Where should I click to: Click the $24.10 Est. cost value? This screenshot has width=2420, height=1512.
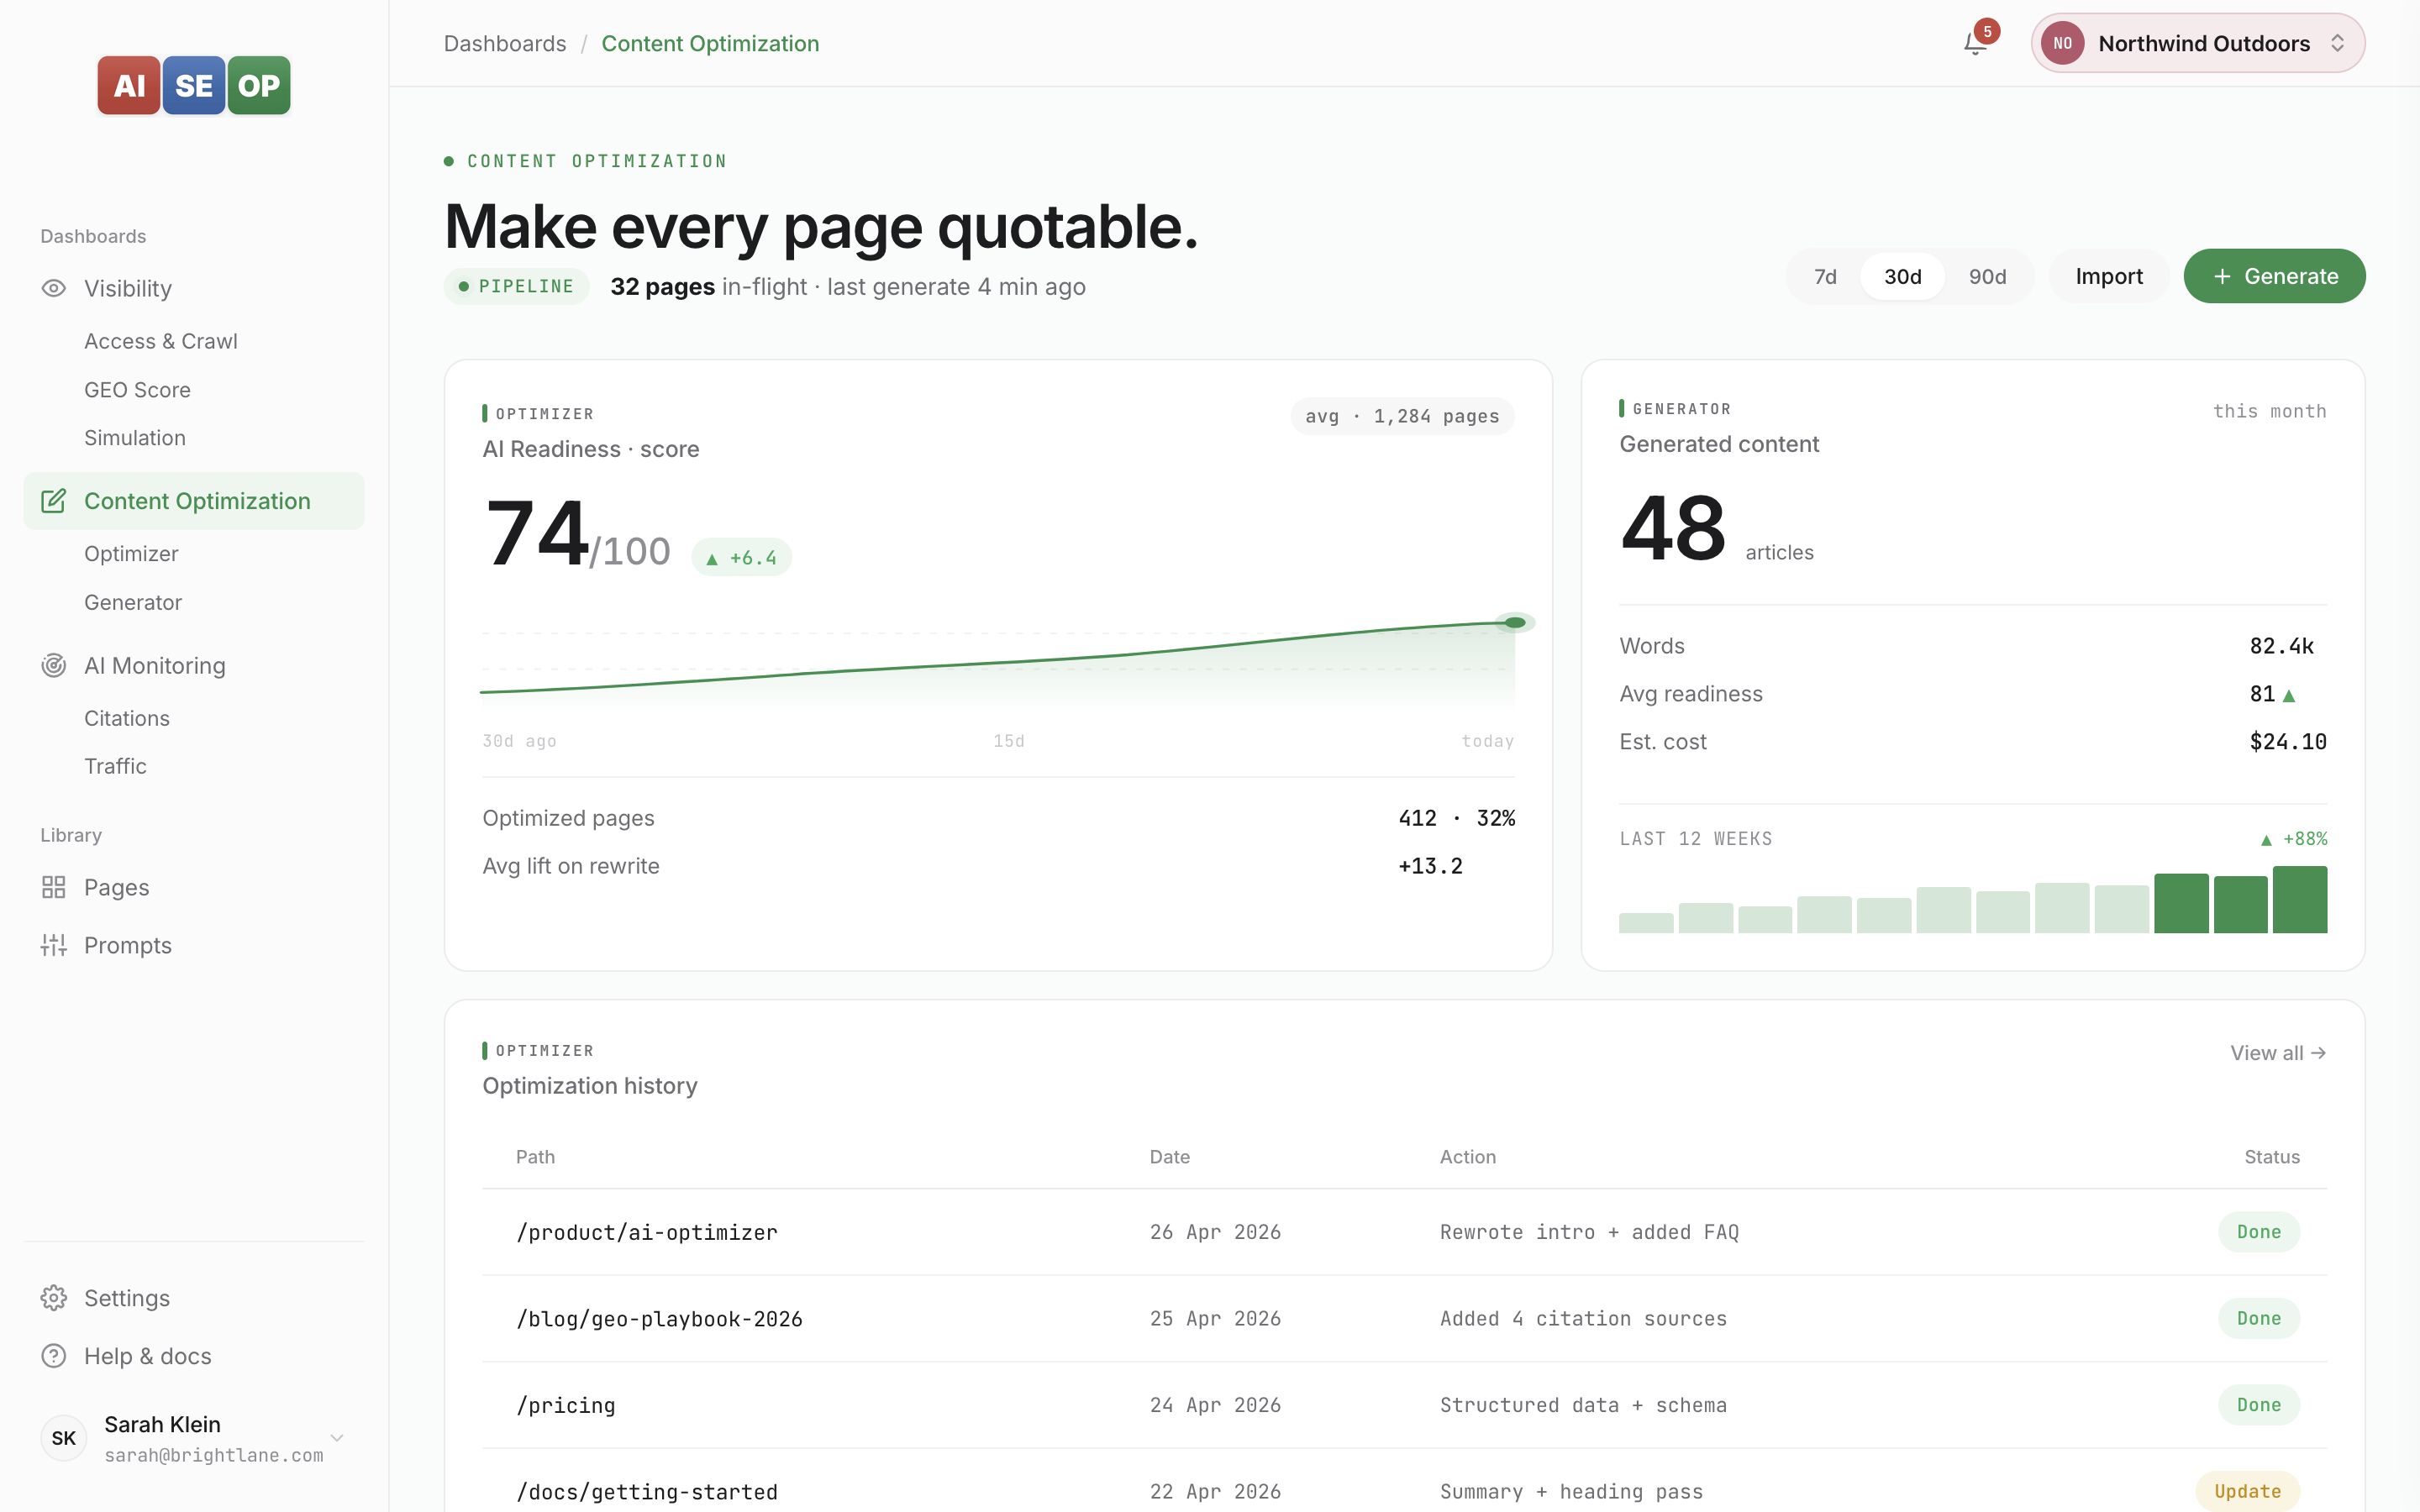(x=2288, y=742)
